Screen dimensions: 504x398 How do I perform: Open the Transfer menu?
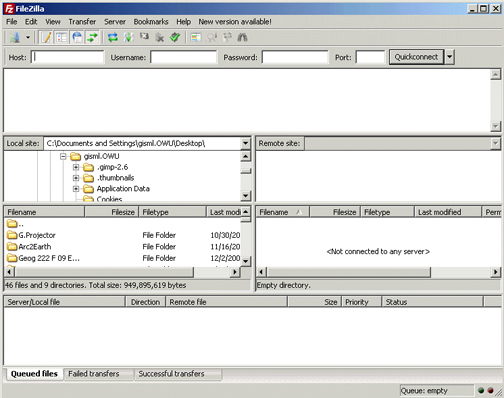coord(82,22)
